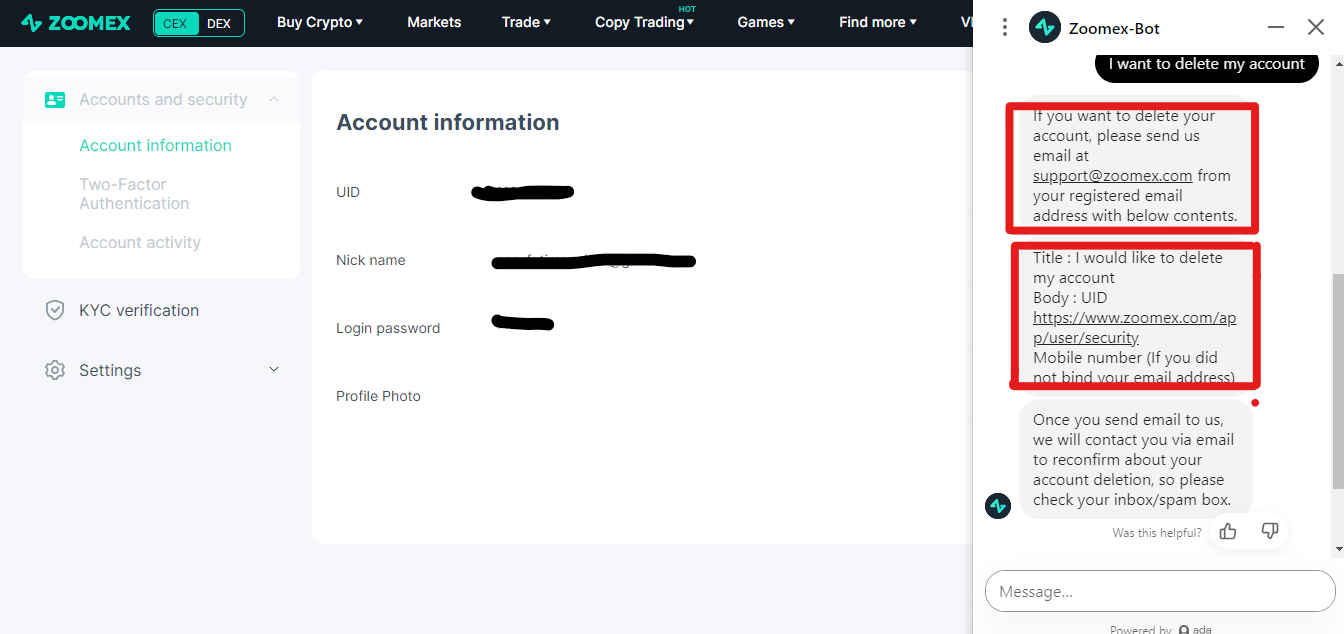Minimize the Zoomex-Bot chat window
The image size is (1344, 634).
pyautogui.click(x=1276, y=28)
